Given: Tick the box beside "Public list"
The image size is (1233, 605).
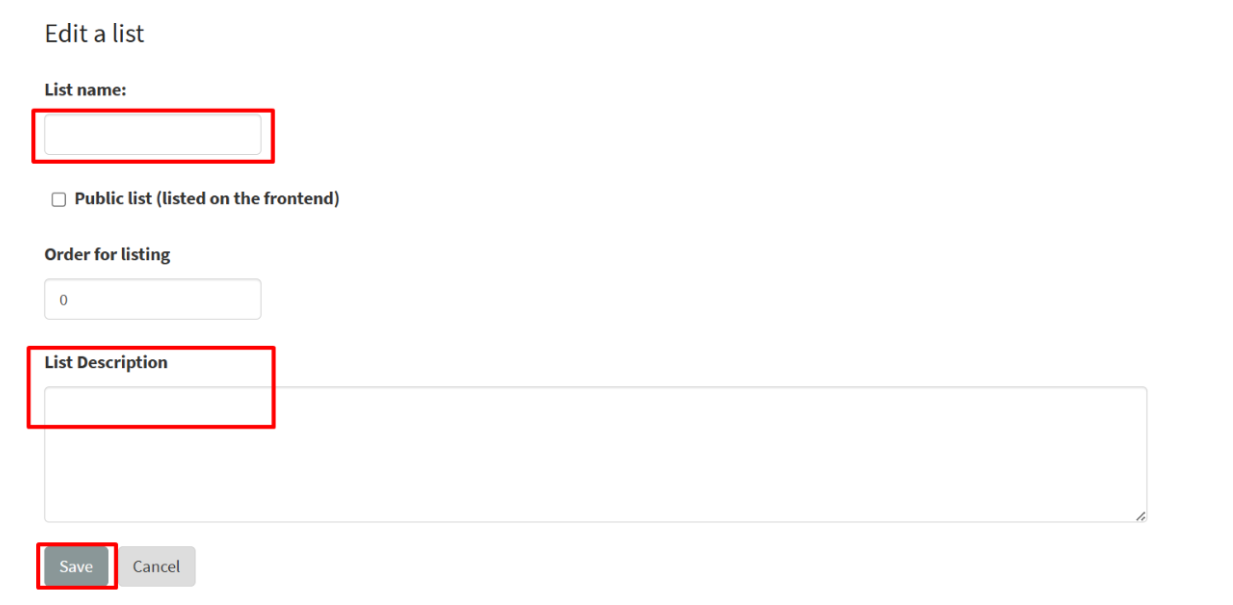Looking at the screenshot, I should 59,200.
